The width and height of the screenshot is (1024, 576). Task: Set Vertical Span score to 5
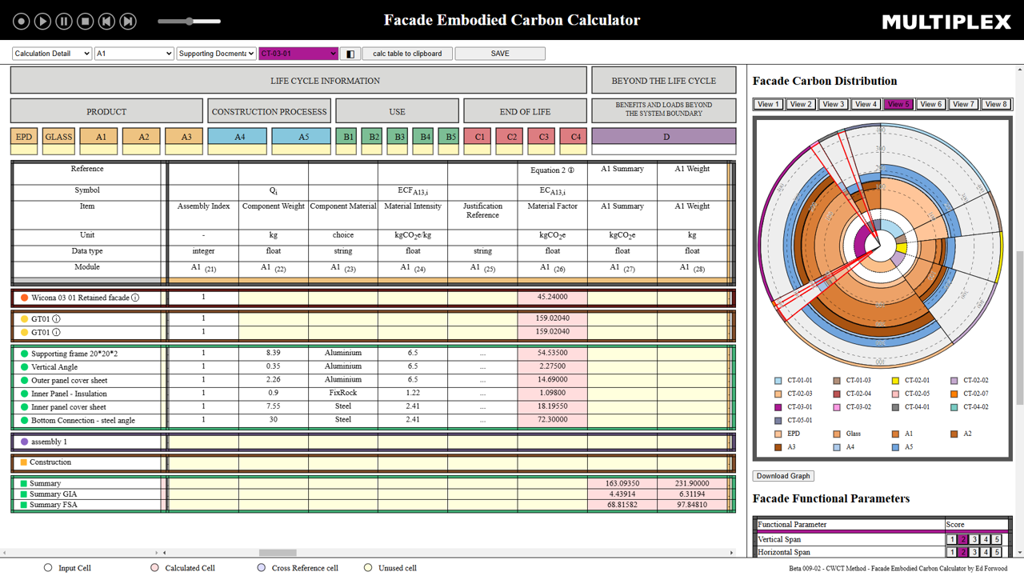(997, 539)
